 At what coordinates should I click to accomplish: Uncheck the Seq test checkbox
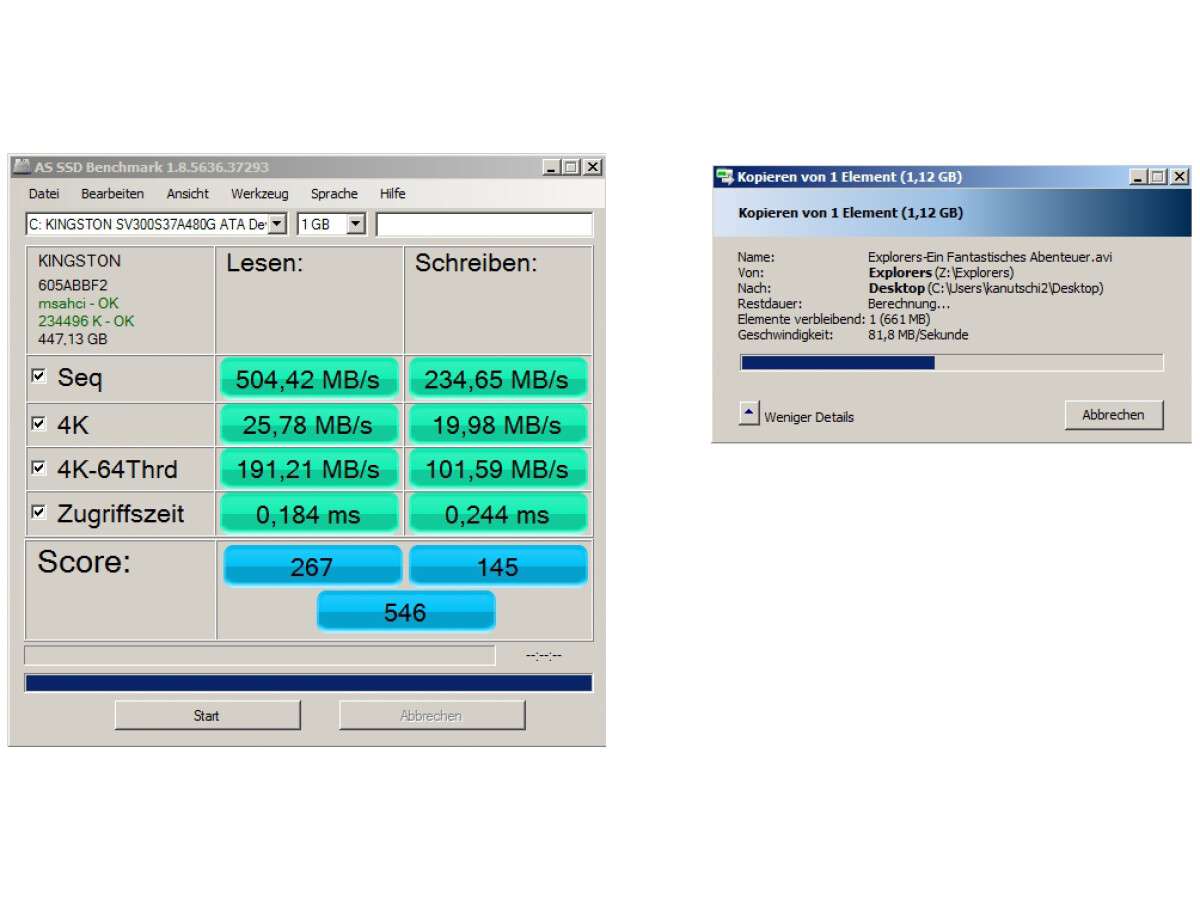(x=39, y=377)
